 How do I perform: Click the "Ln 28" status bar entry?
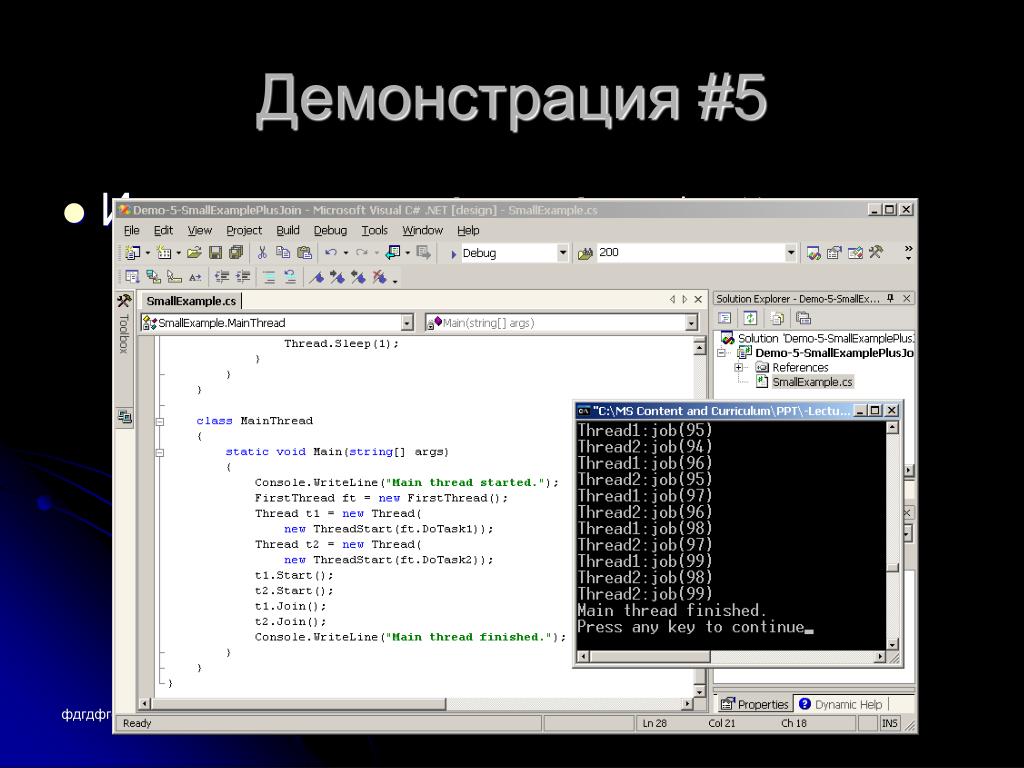pos(654,723)
